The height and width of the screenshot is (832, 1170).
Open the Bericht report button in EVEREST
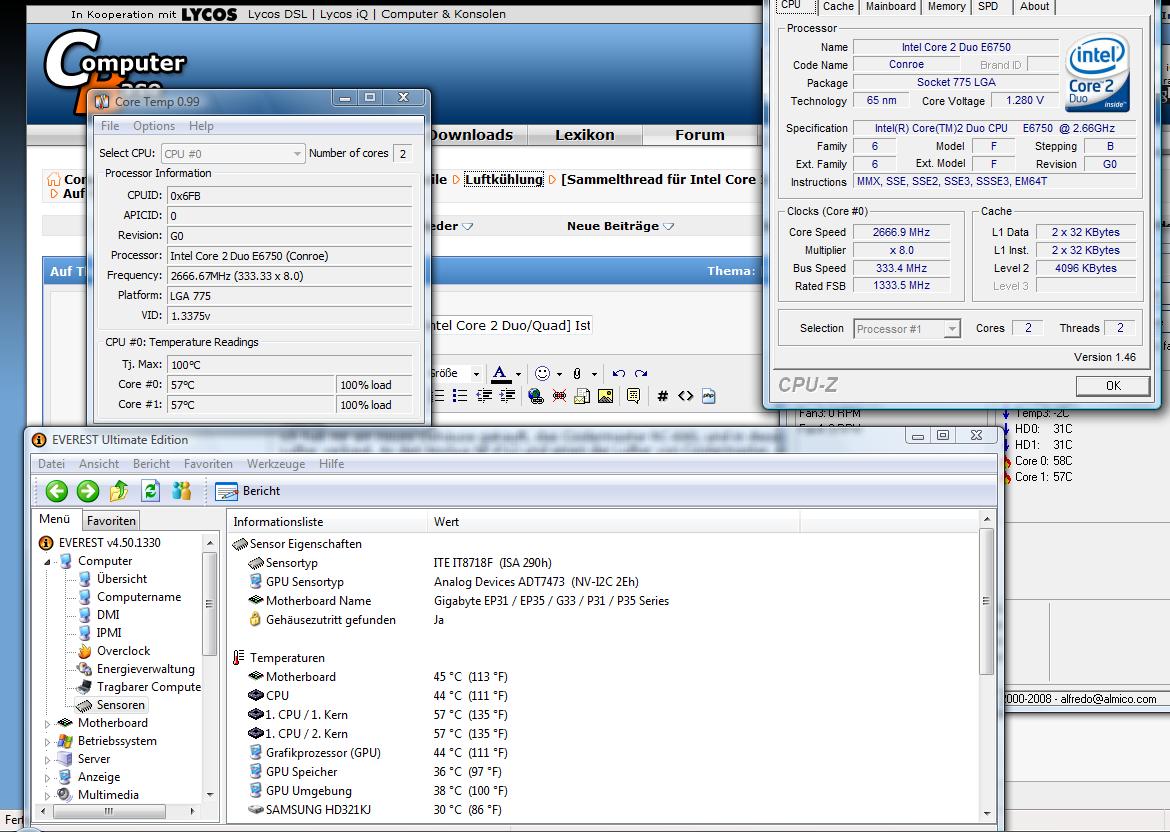click(247, 490)
